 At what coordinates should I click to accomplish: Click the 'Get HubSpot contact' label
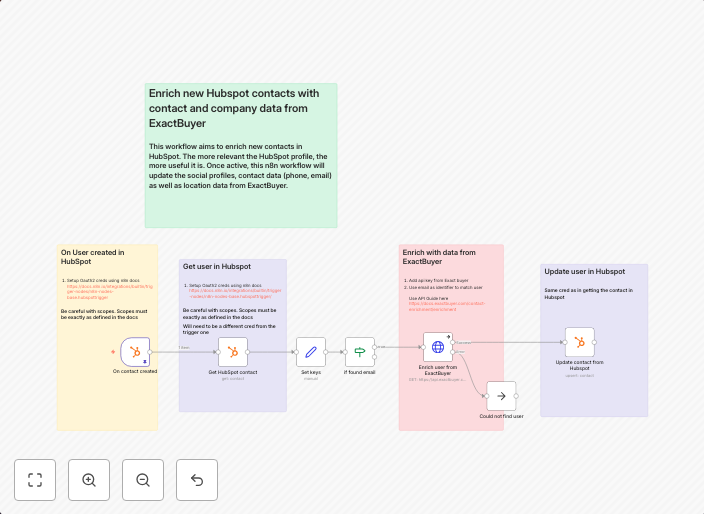click(233, 372)
